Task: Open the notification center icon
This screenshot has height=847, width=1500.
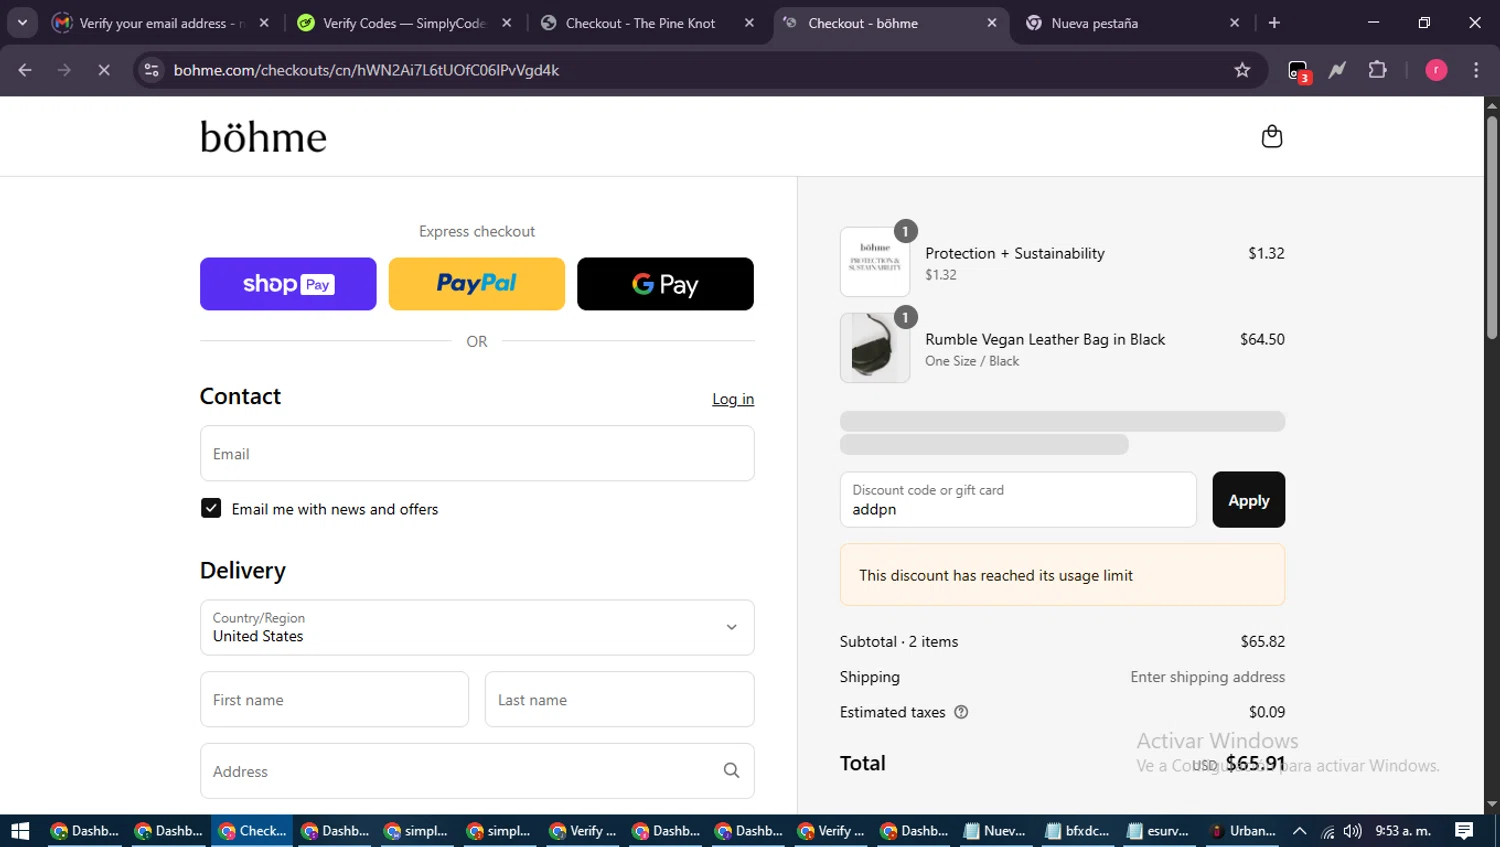Action: 1464,831
